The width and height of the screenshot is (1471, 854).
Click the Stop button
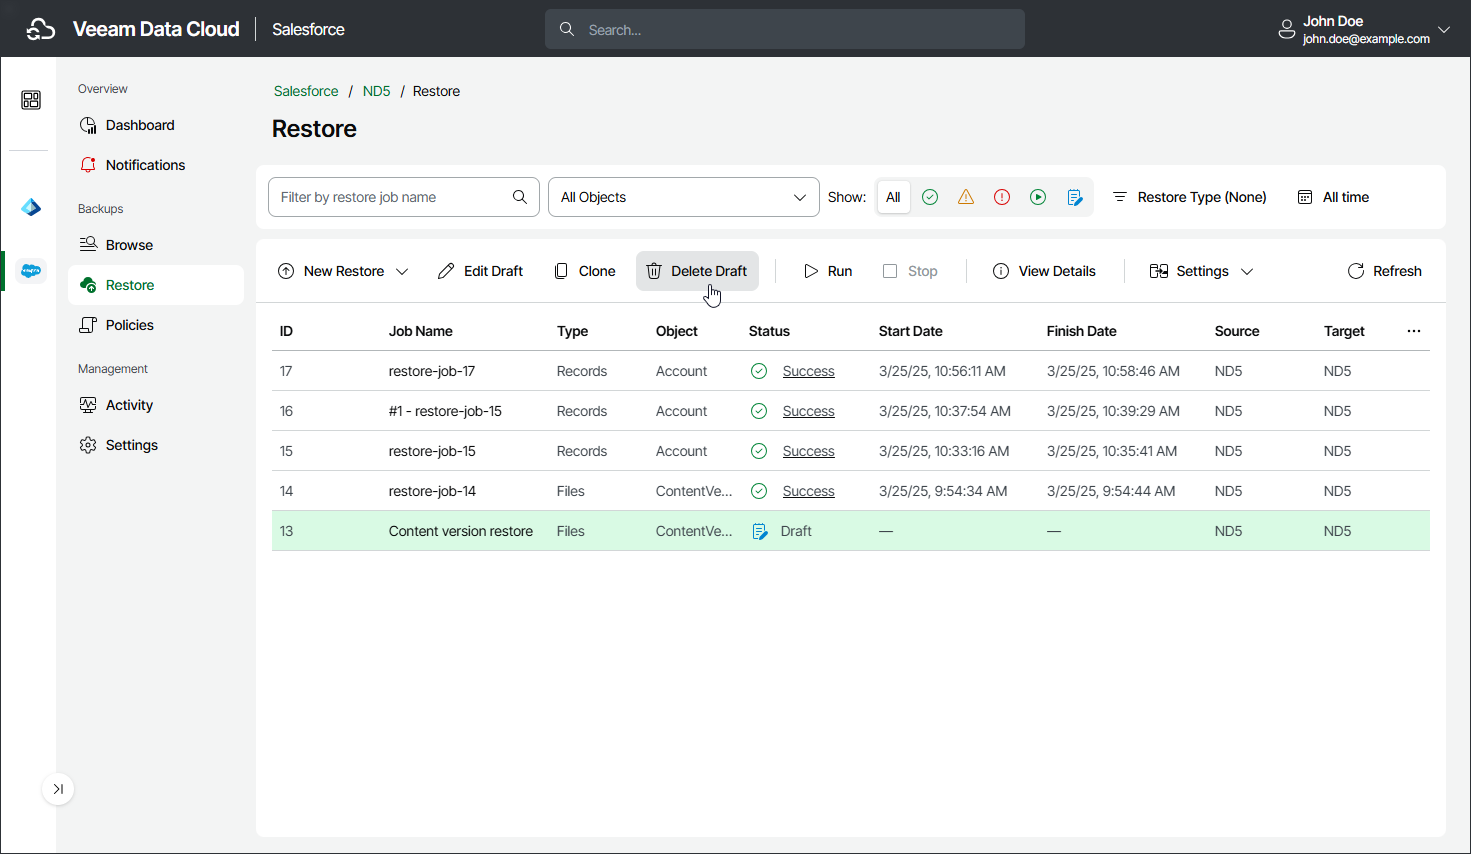point(910,271)
